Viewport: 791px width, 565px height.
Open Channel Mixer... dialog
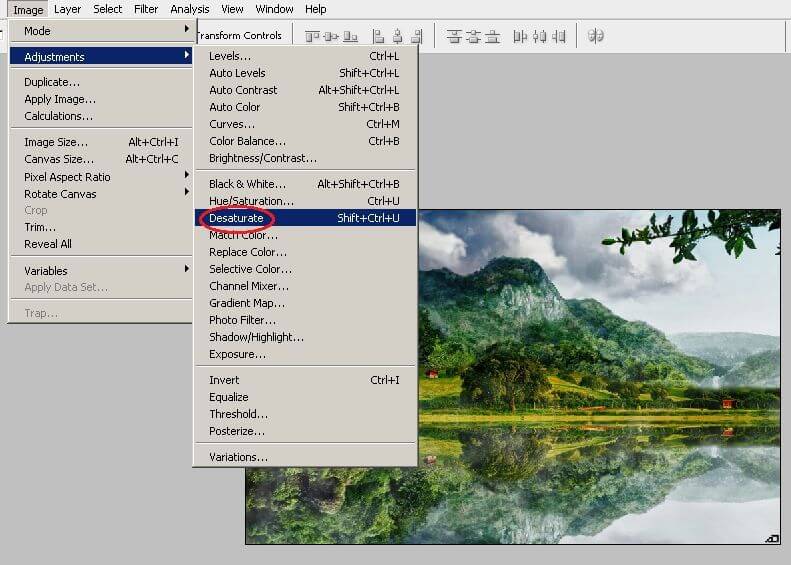tap(306, 286)
